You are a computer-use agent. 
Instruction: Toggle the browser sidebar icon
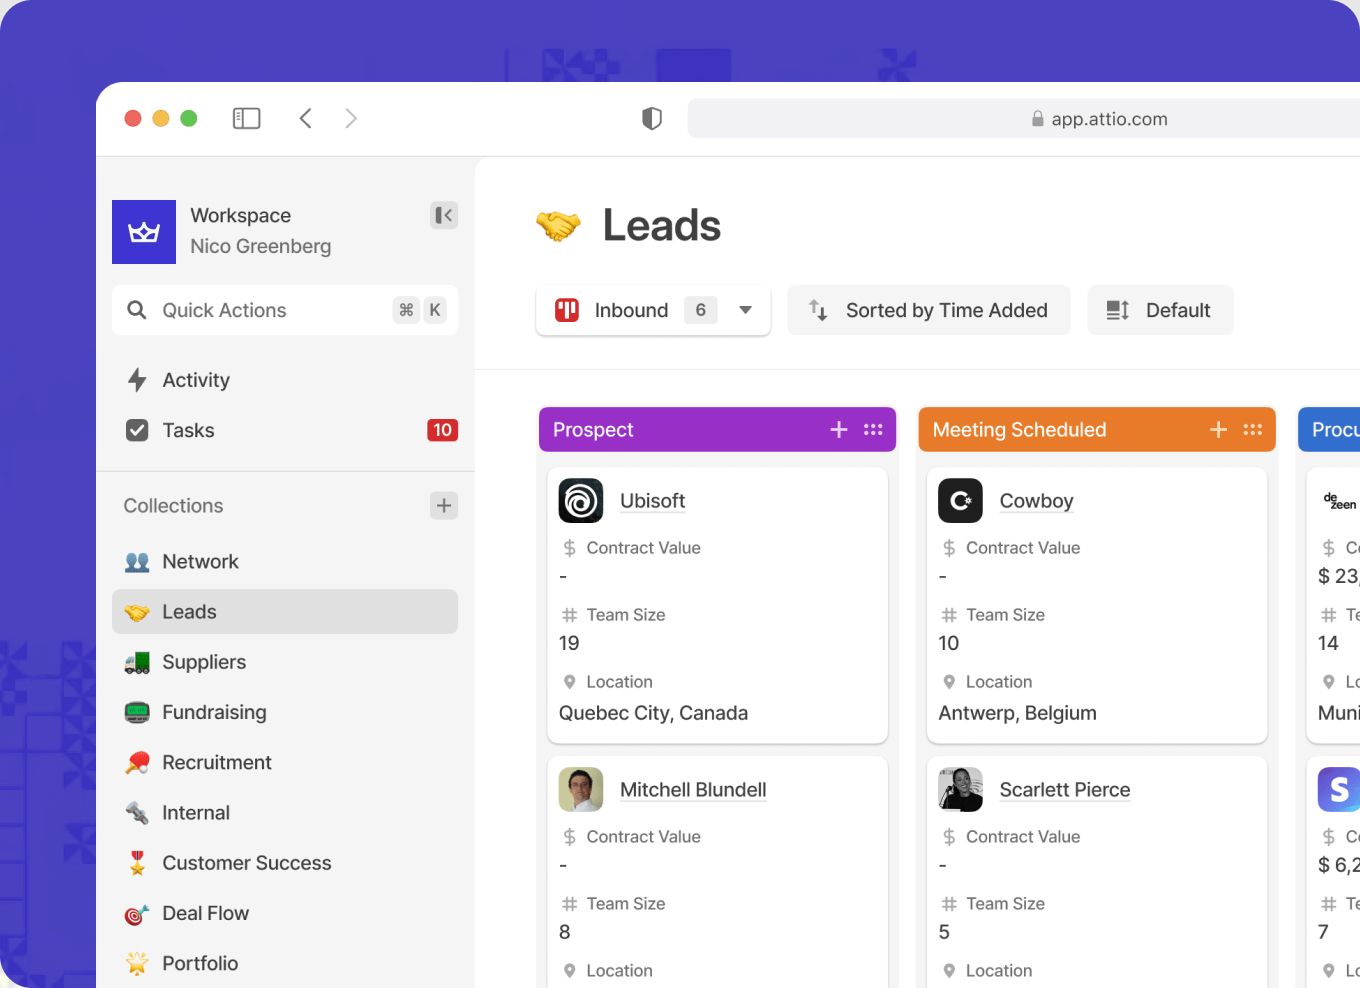pyautogui.click(x=246, y=119)
